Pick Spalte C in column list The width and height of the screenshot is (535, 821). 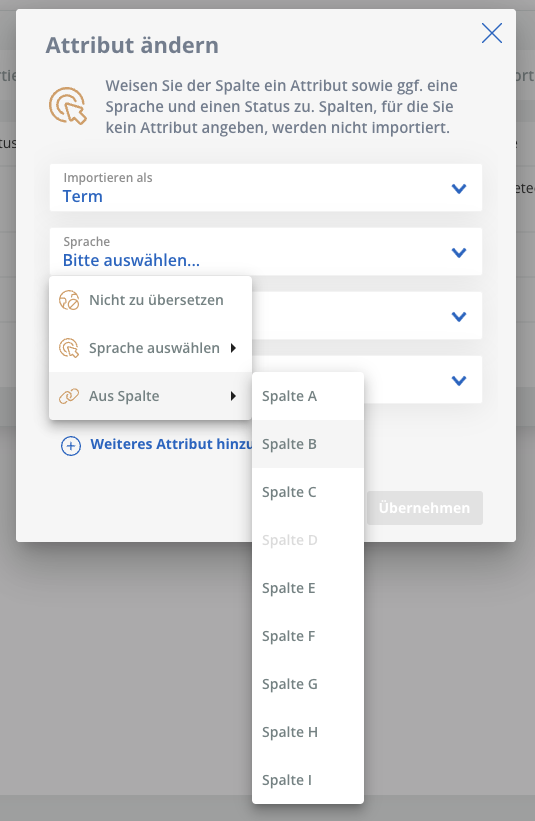click(308, 492)
